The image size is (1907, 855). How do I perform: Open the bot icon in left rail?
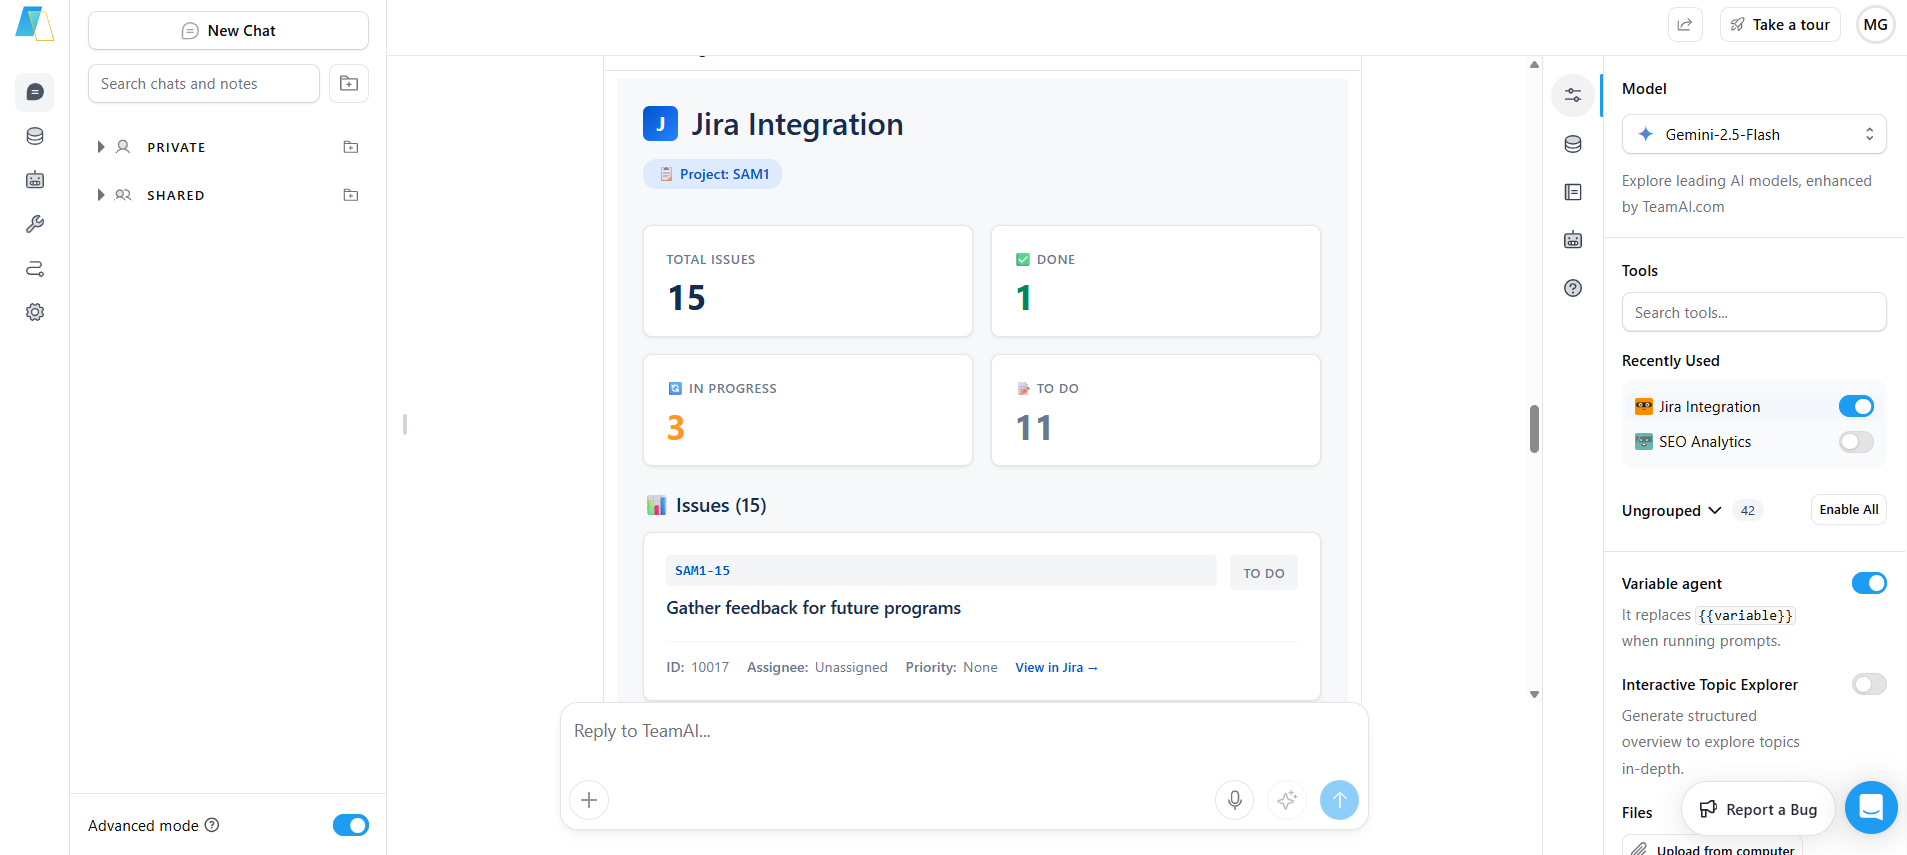(35, 180)
